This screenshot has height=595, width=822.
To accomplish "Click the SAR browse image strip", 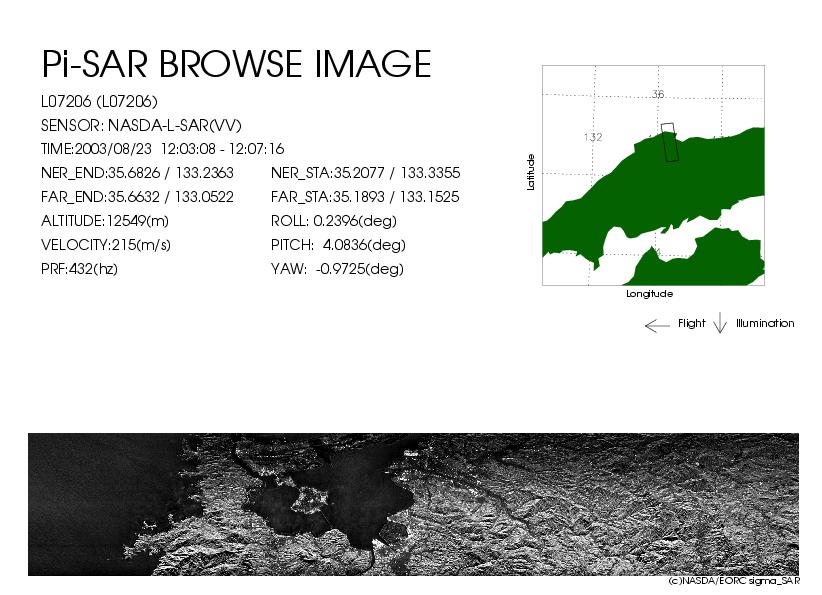I will click(x=414, y=504).
